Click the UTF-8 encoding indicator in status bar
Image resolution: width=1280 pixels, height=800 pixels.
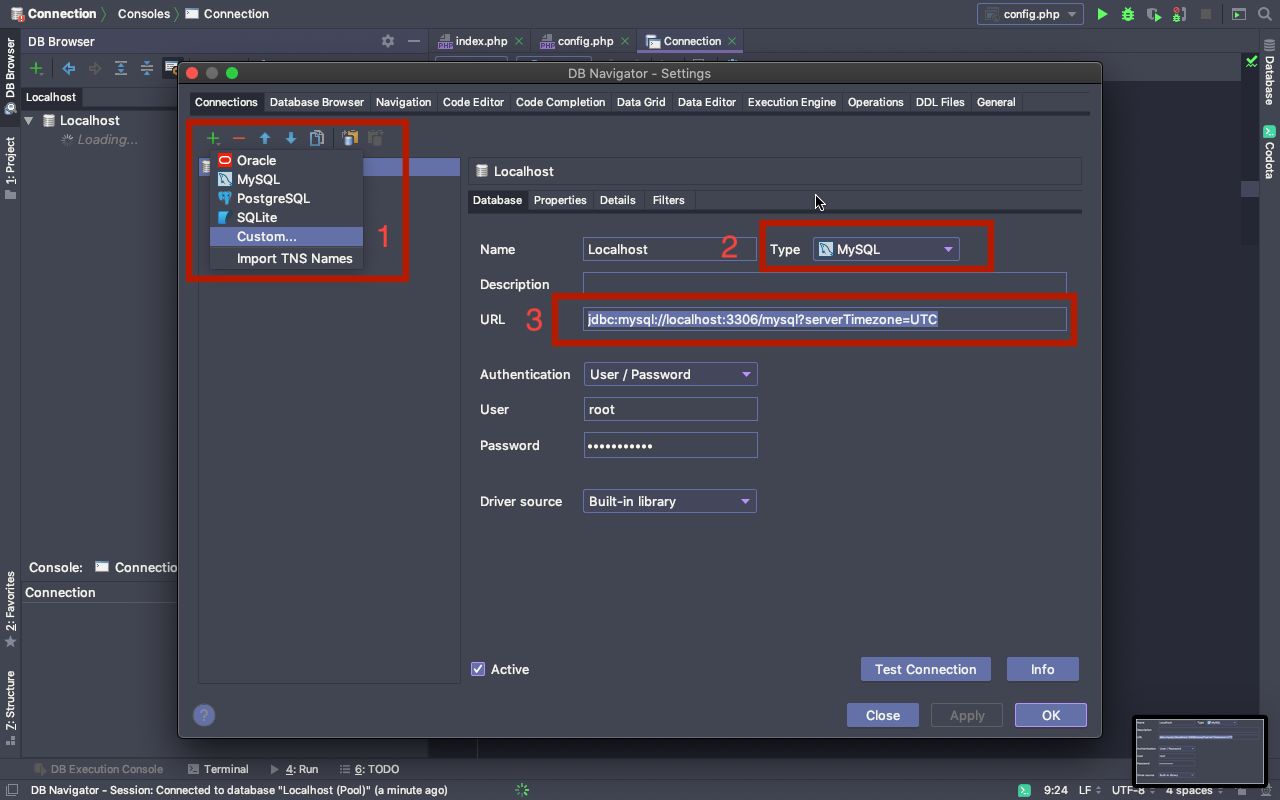click(1133, 790)
